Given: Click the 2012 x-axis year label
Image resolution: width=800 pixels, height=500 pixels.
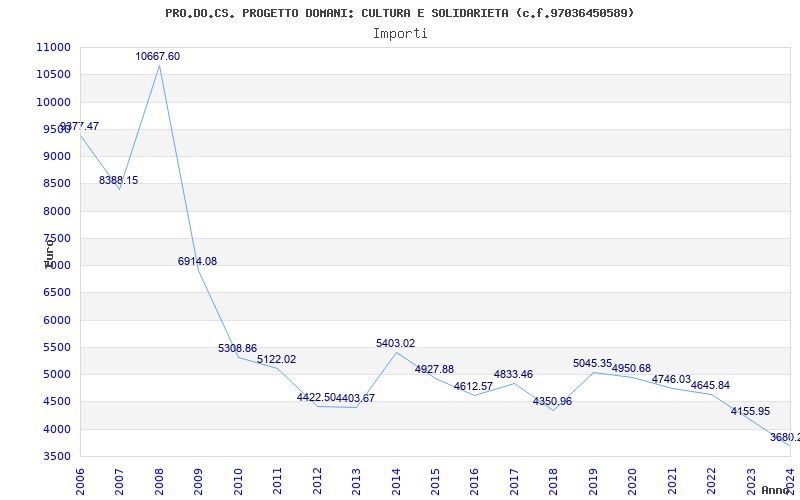Looking at the screenshot, I should (x=317, y=481).
